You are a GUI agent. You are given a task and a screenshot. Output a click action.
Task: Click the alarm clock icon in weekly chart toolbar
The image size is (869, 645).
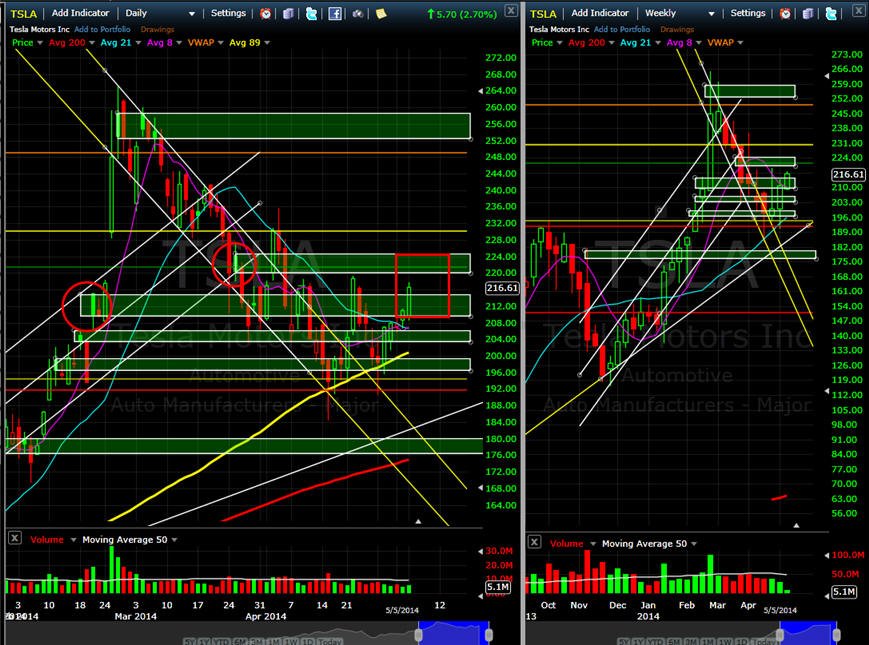(785, 13)
